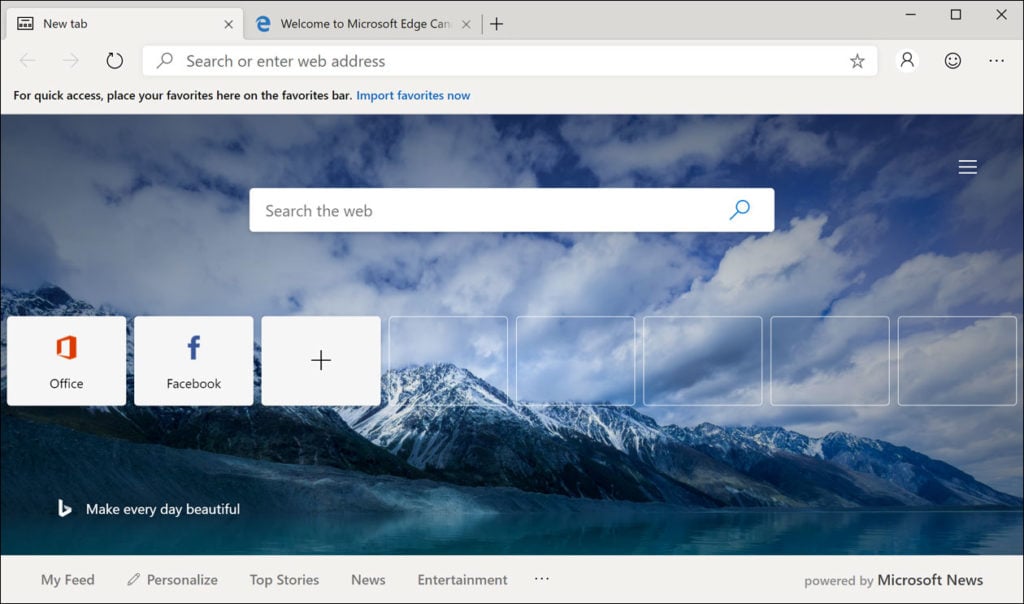This screenshot has height=604, width=1024.
Task: Click the search magnifier in the web search box
Action: click(739, 210)
